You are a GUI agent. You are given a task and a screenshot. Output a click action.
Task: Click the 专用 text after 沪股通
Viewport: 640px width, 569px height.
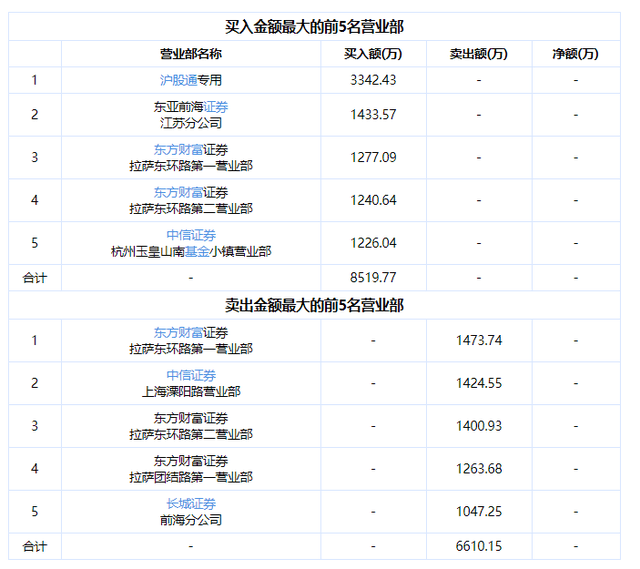(209, 80)
